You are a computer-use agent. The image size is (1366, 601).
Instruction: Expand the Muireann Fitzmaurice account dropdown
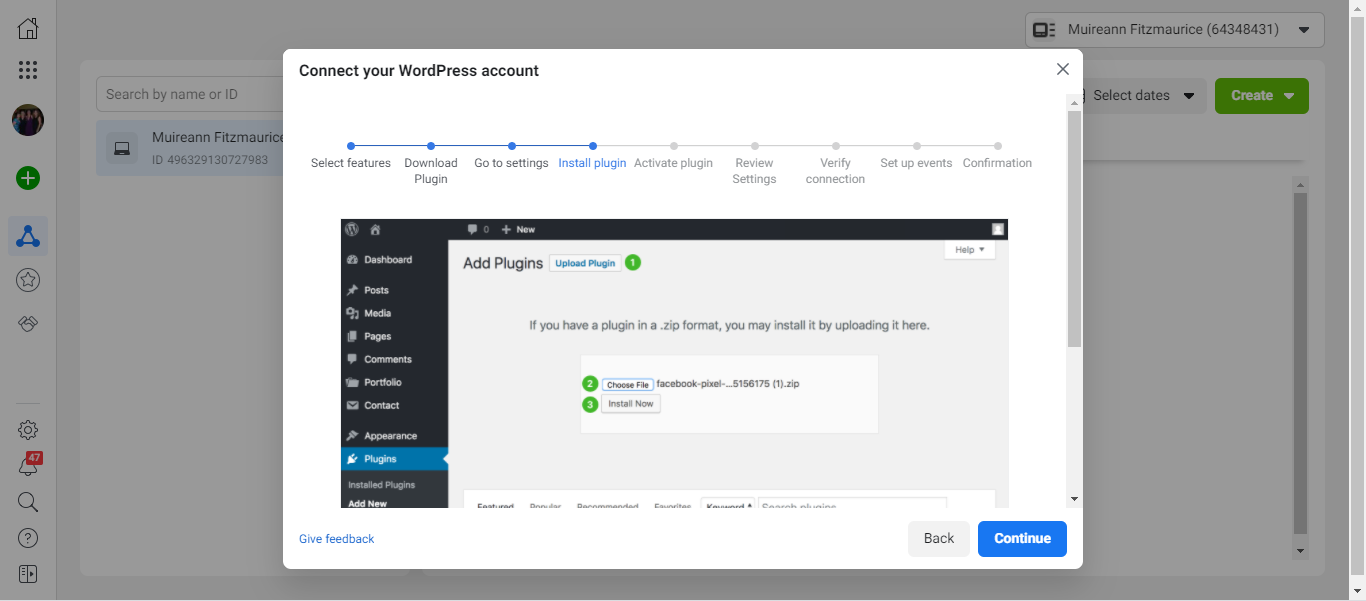tap(1174, 30)
